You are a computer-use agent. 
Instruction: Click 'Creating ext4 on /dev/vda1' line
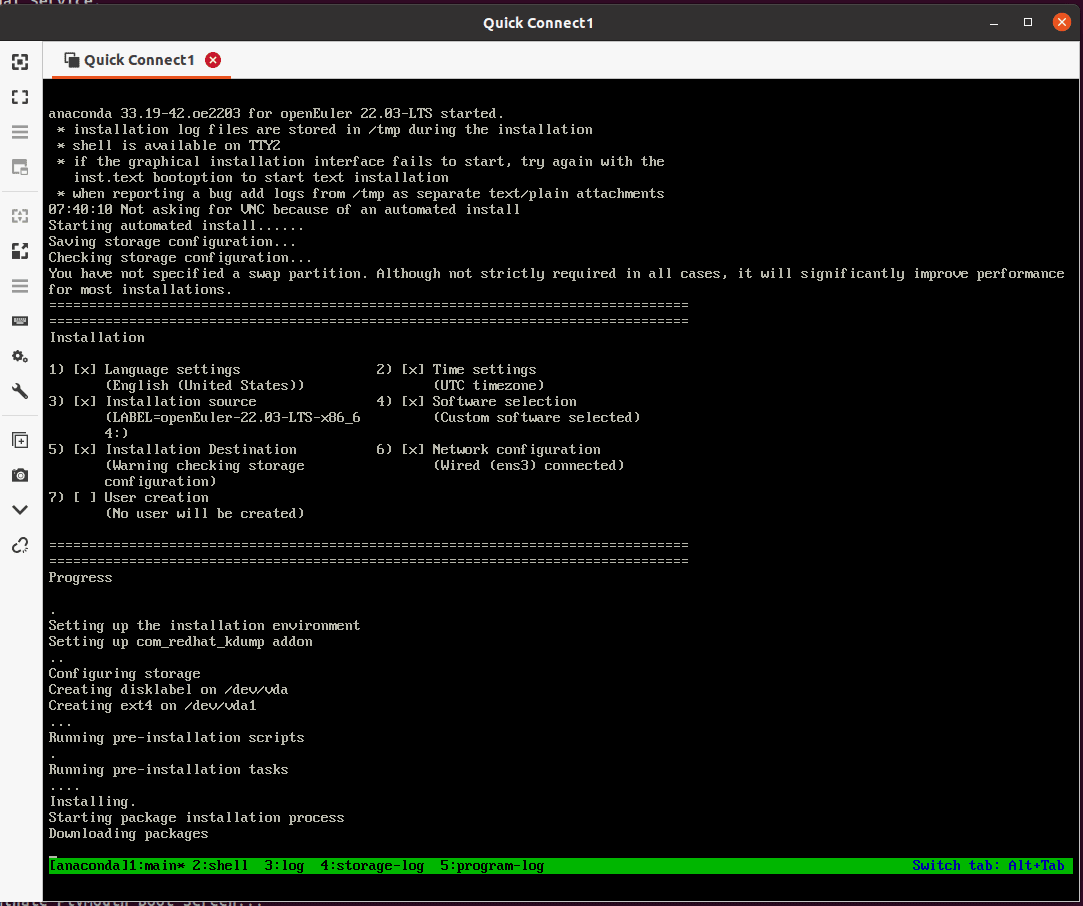click(x=153, y=706)
